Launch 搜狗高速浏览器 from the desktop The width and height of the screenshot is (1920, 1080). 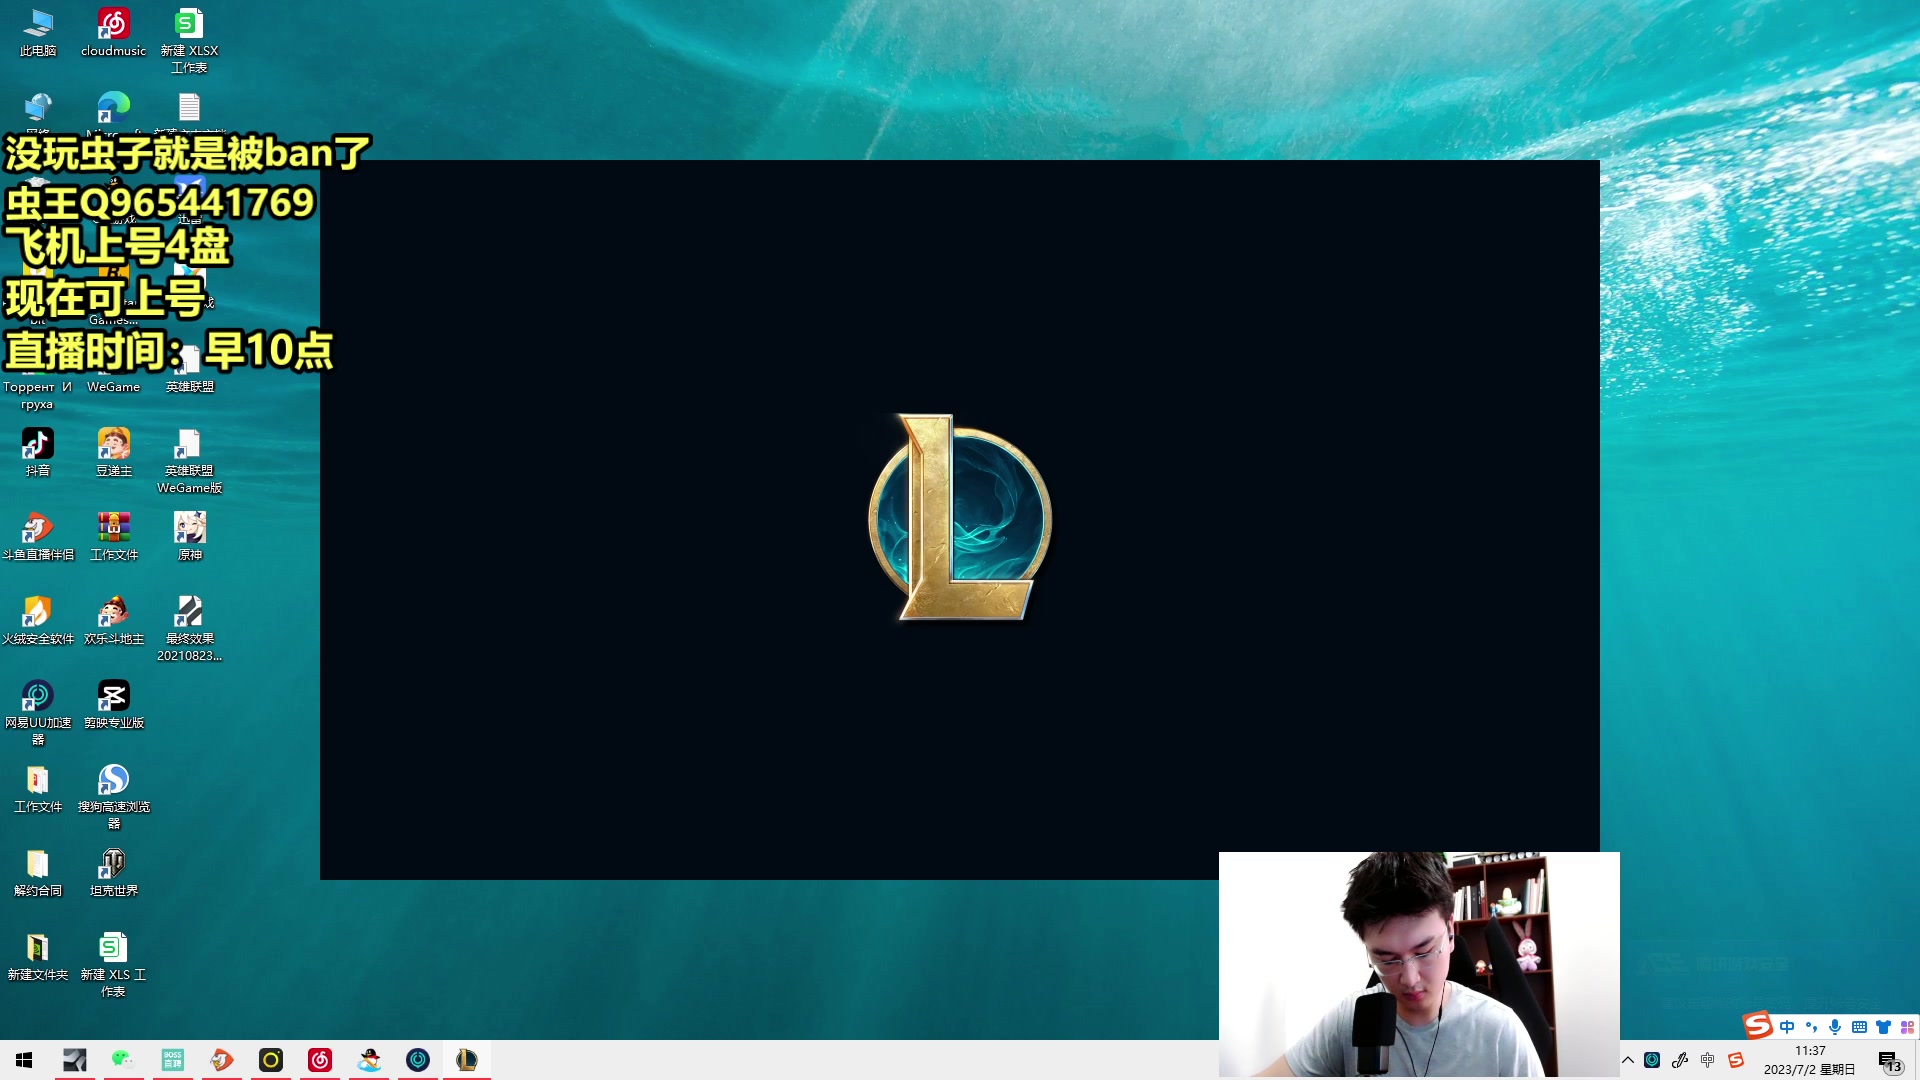pyautogui.click(x=113, y=796)
